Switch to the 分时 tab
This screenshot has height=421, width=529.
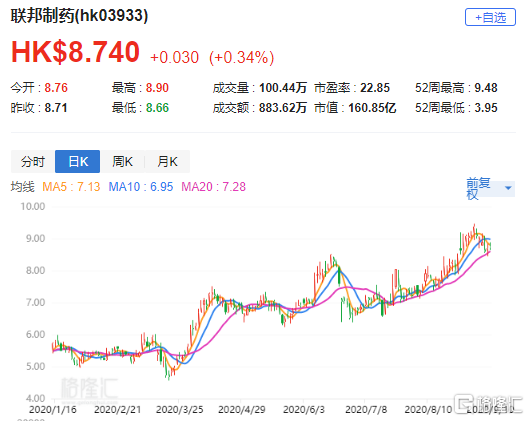coord(33,162)
